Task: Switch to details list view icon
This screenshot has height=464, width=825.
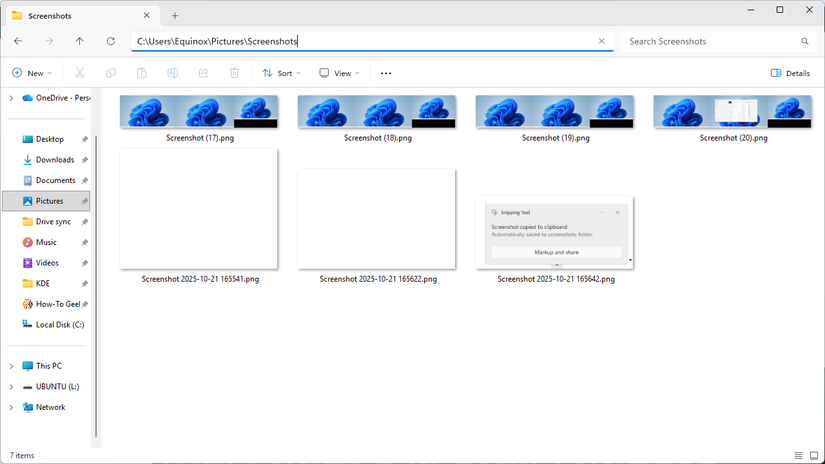Action: click(x=798, y=455)
